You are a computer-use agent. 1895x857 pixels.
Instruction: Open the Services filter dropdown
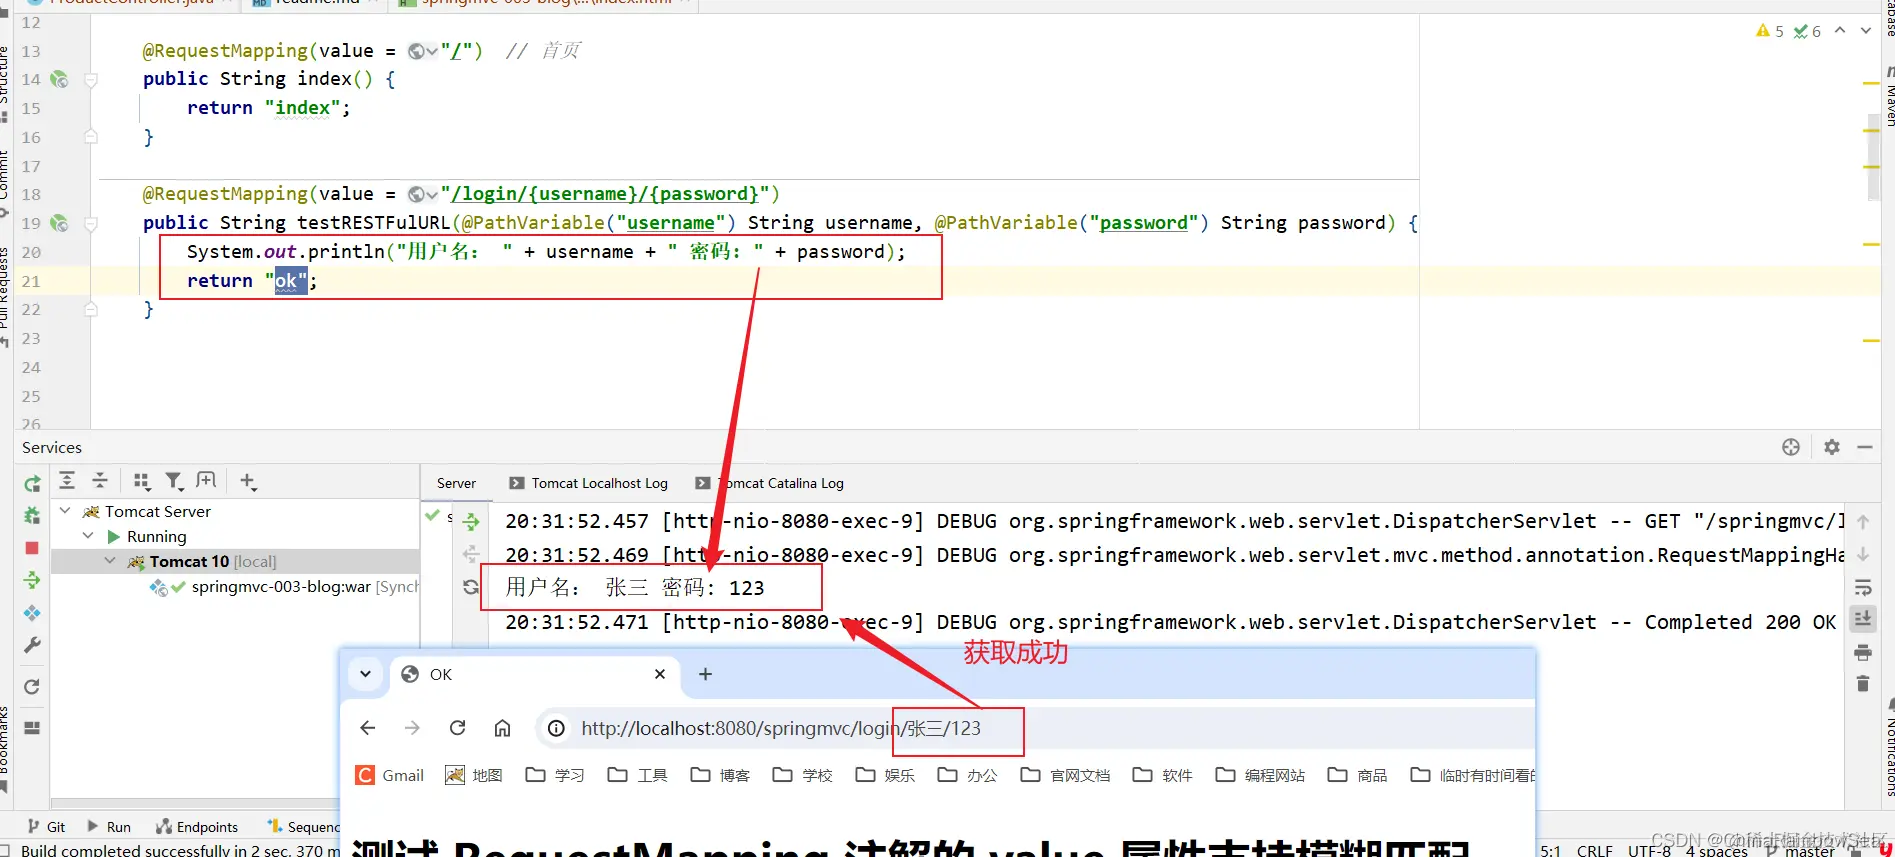(175, 482)
